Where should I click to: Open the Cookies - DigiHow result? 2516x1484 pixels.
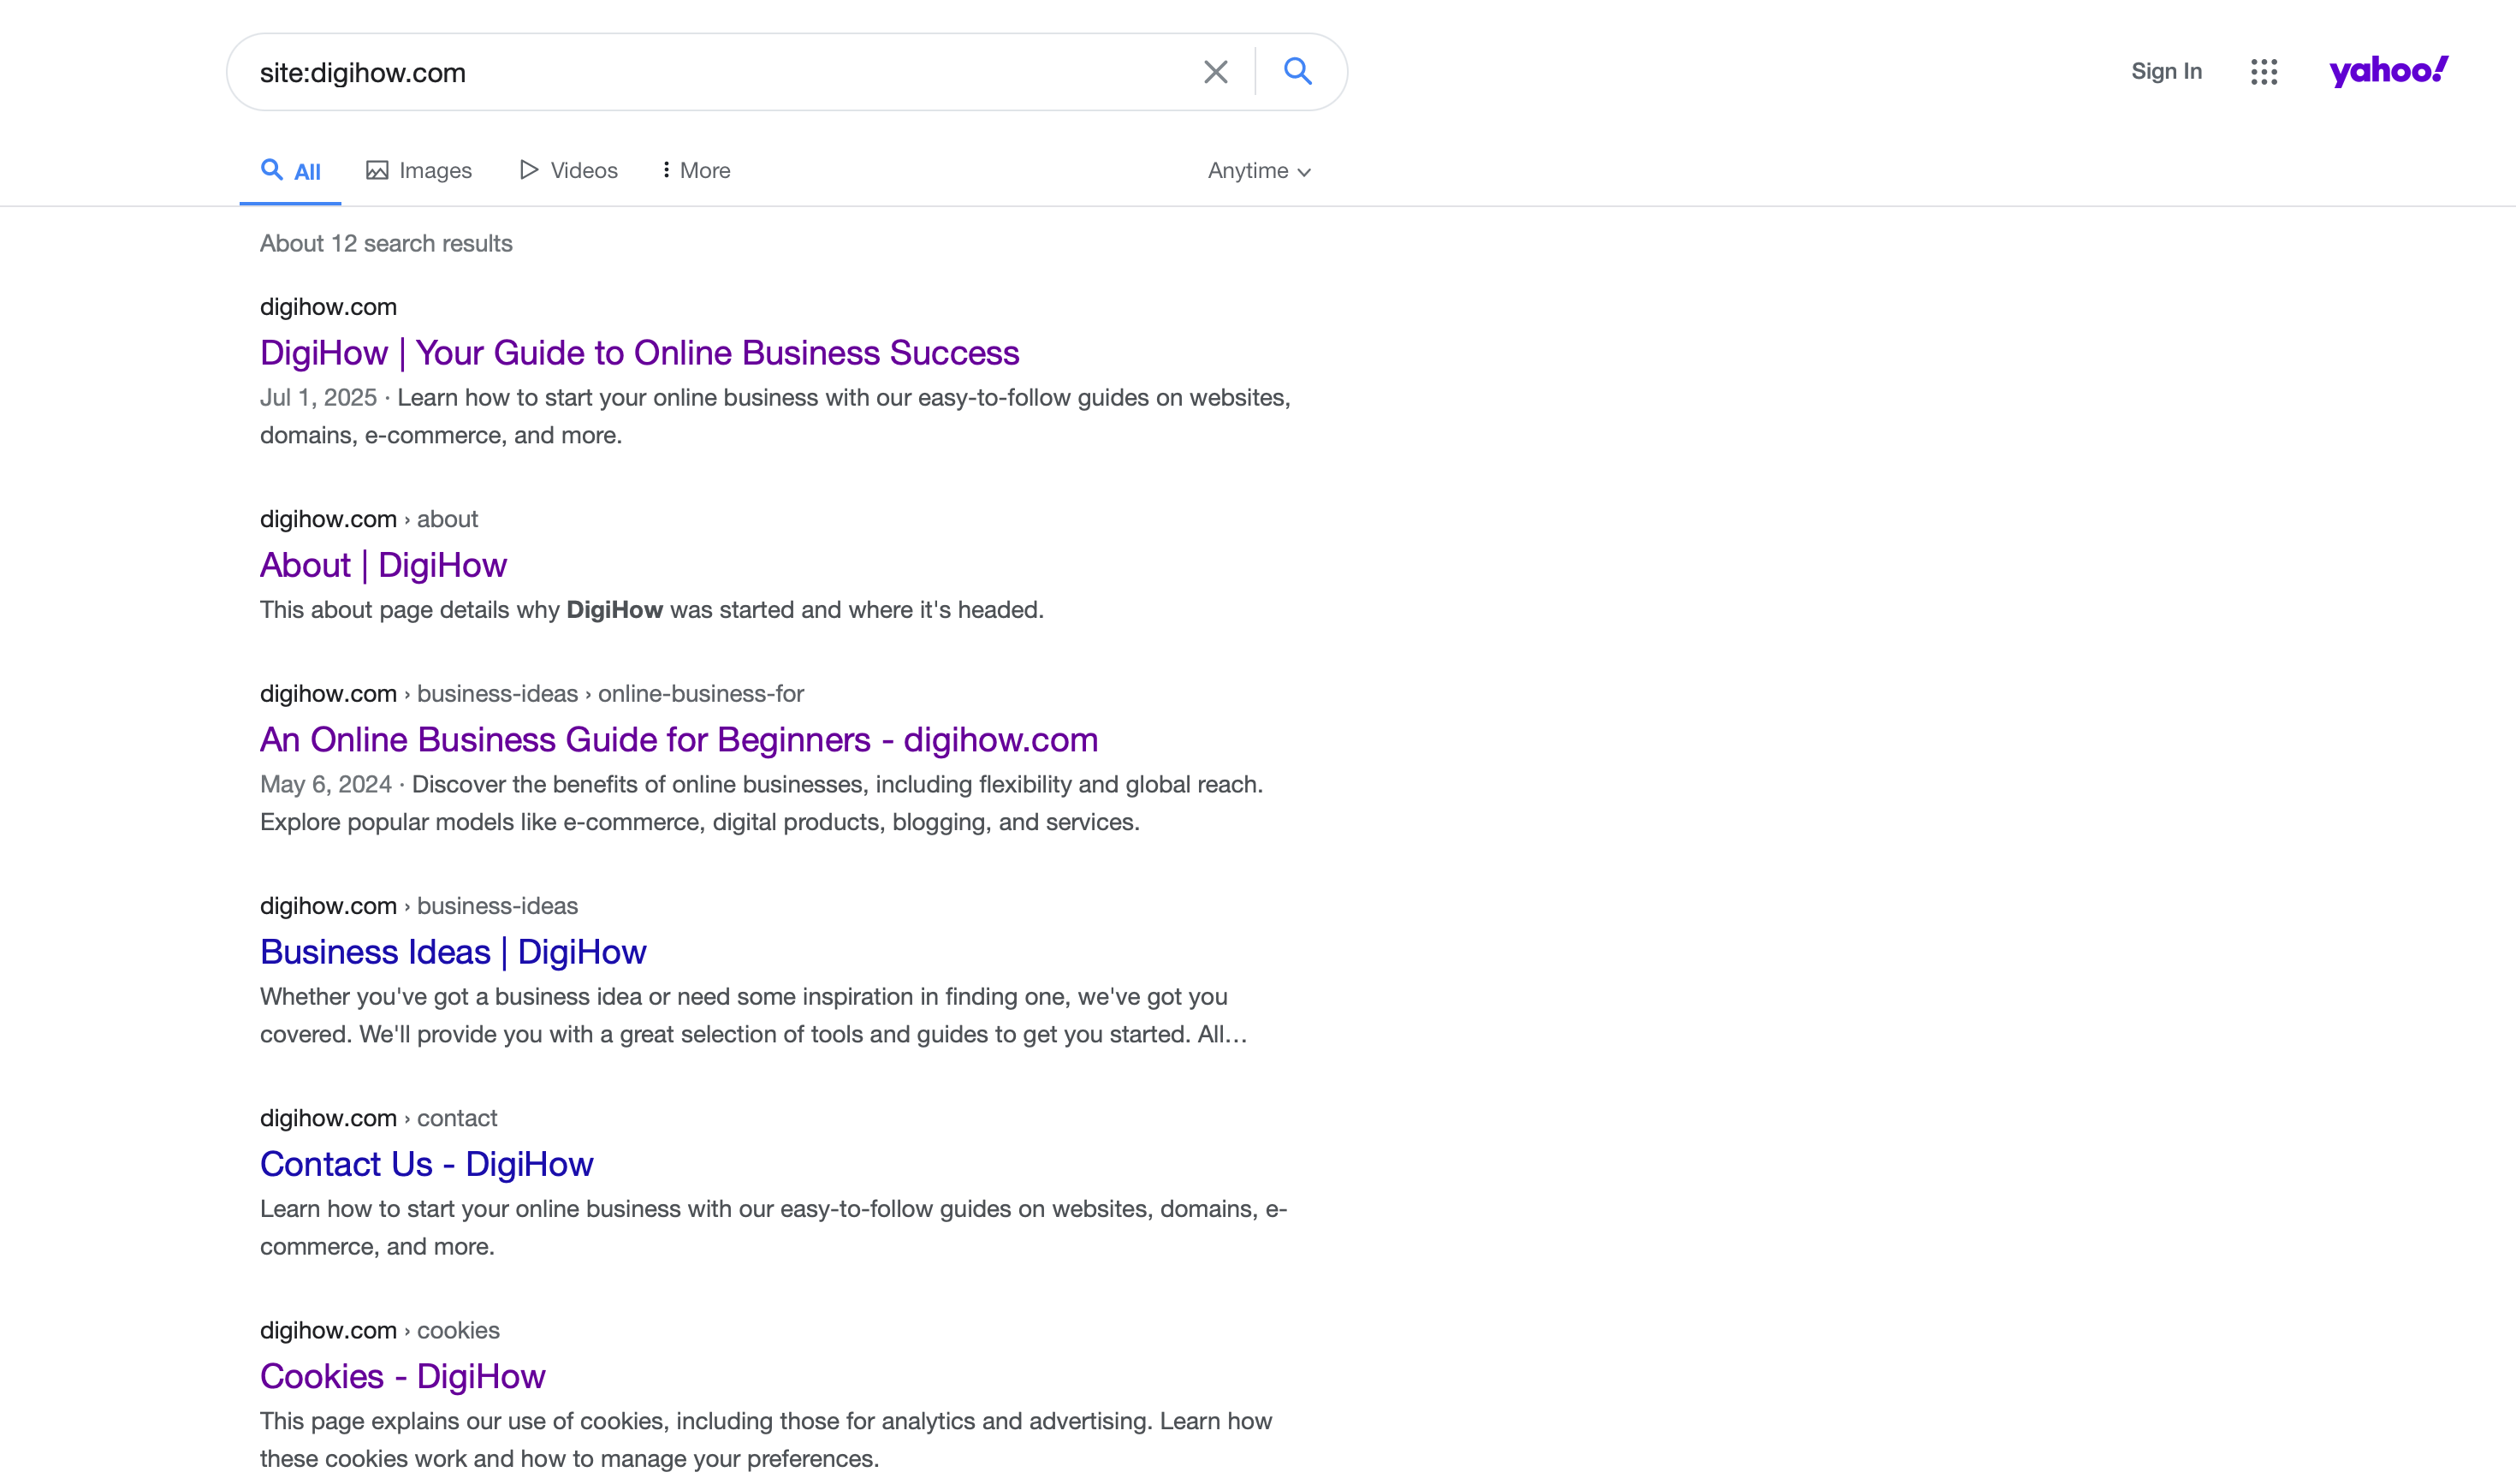point(402,1375)
